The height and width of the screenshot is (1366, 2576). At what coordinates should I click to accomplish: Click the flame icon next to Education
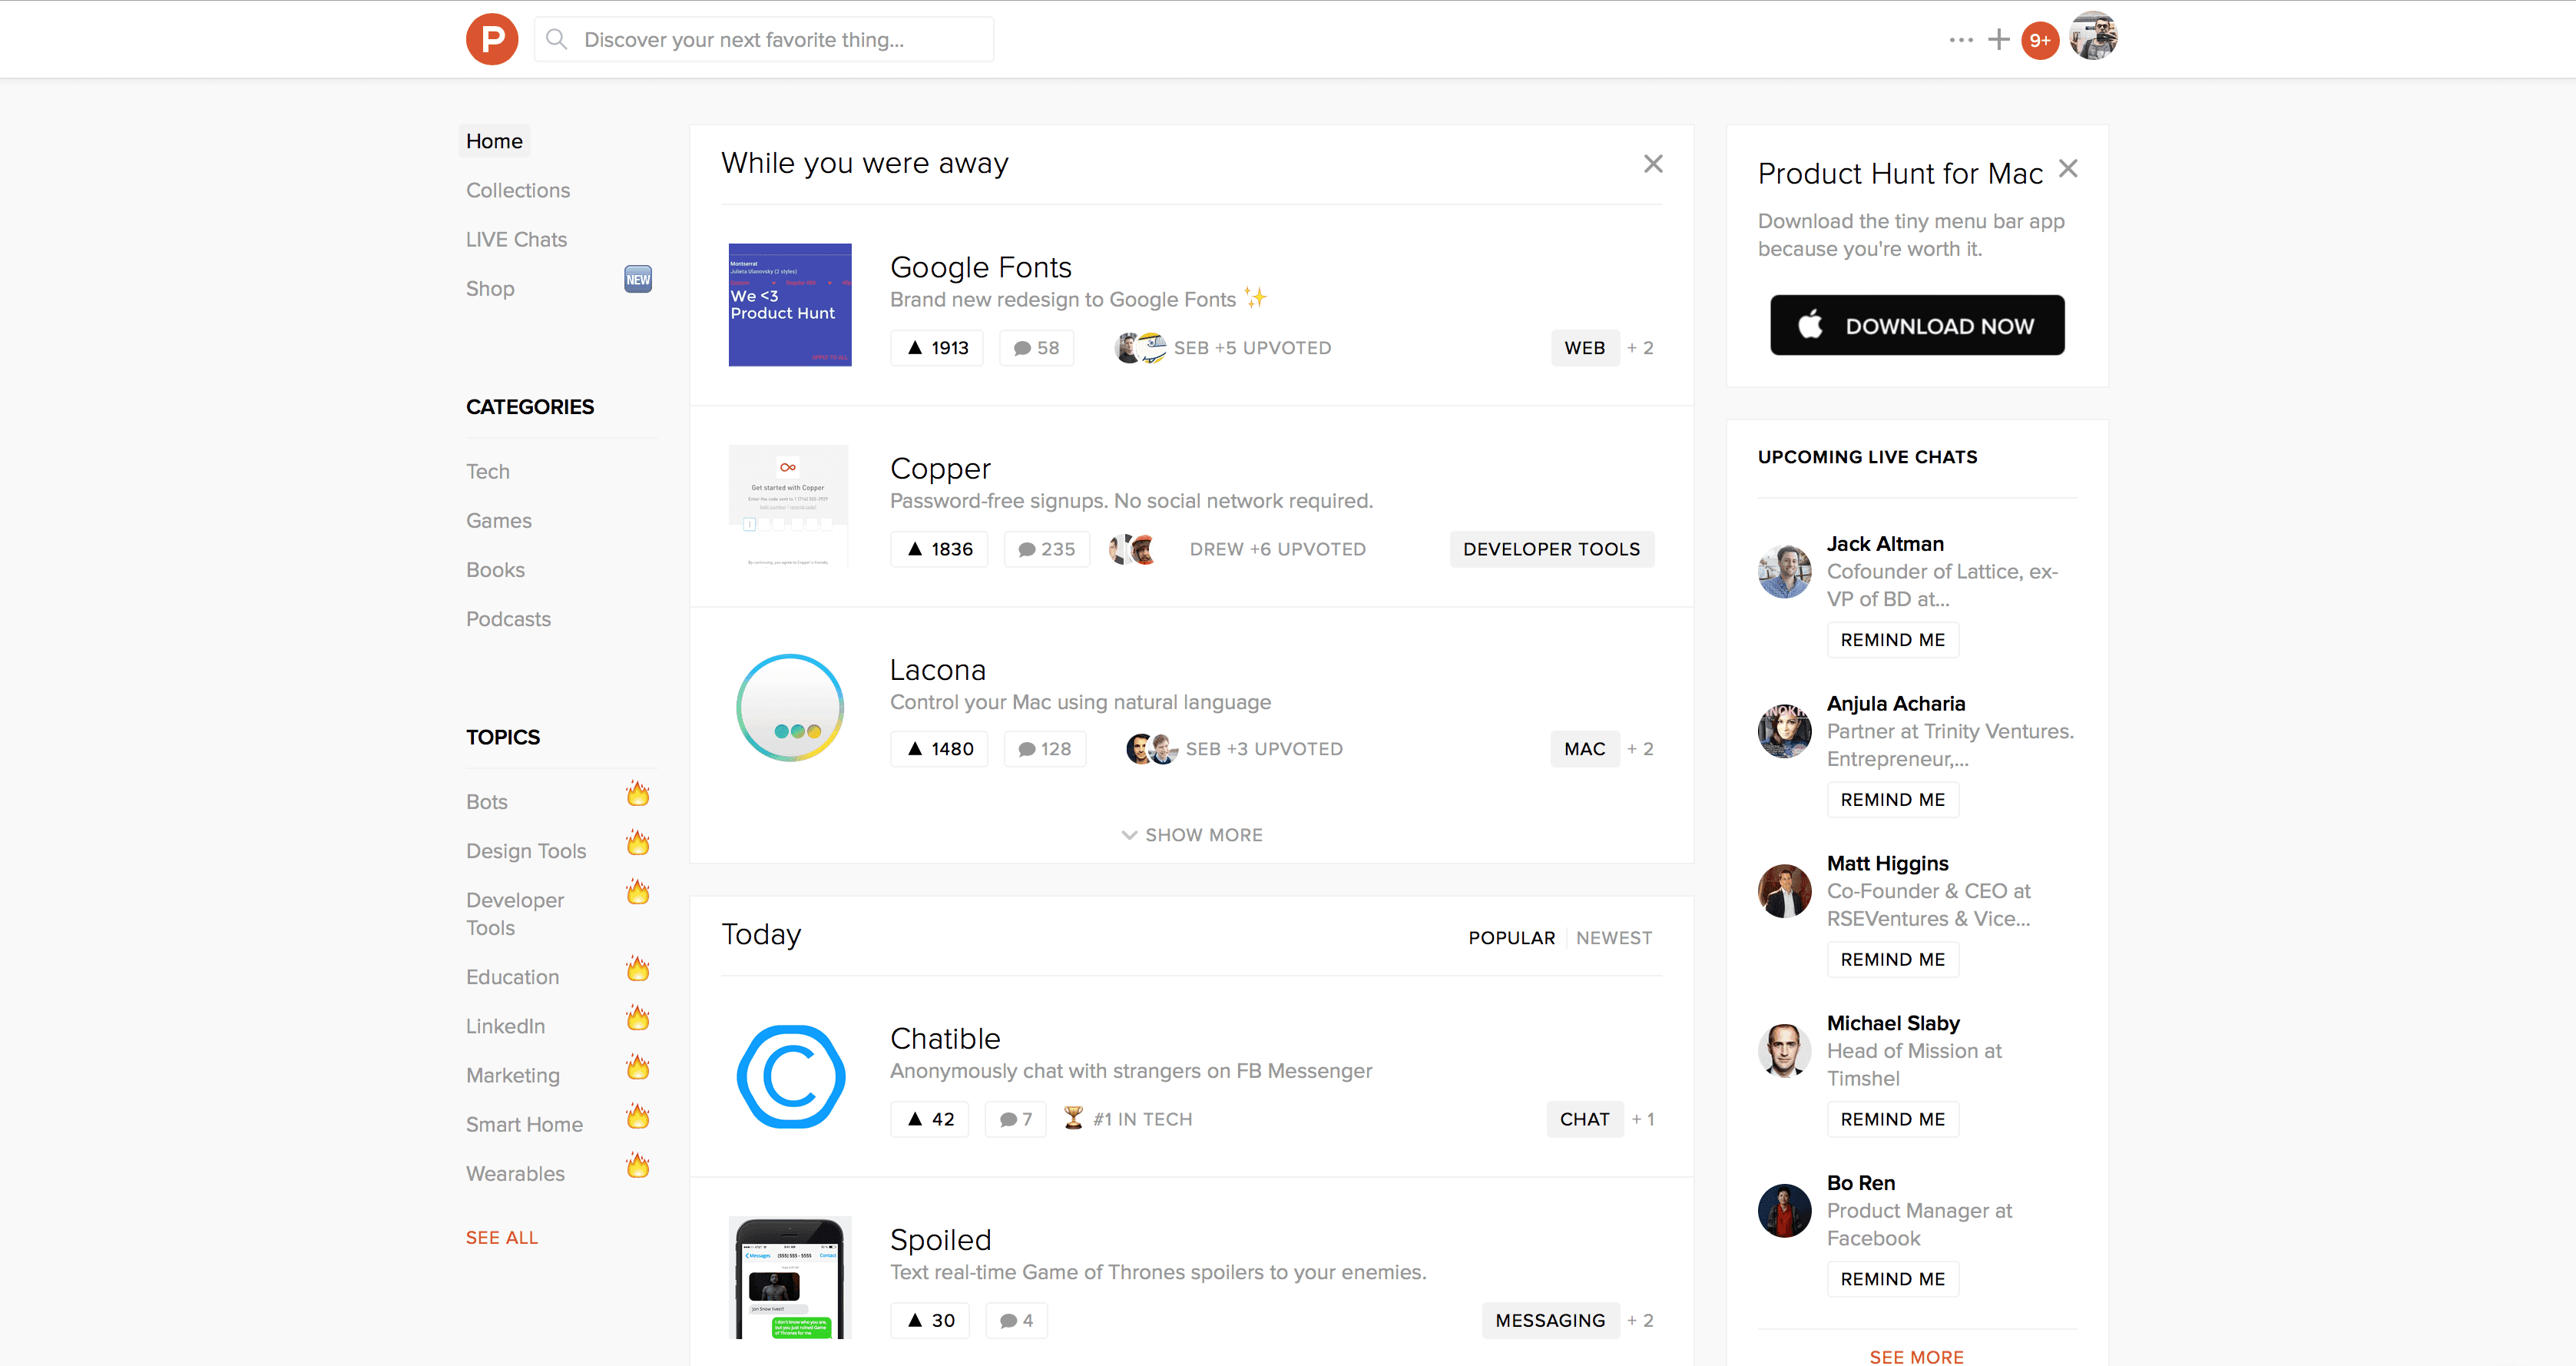click(638, 969)
